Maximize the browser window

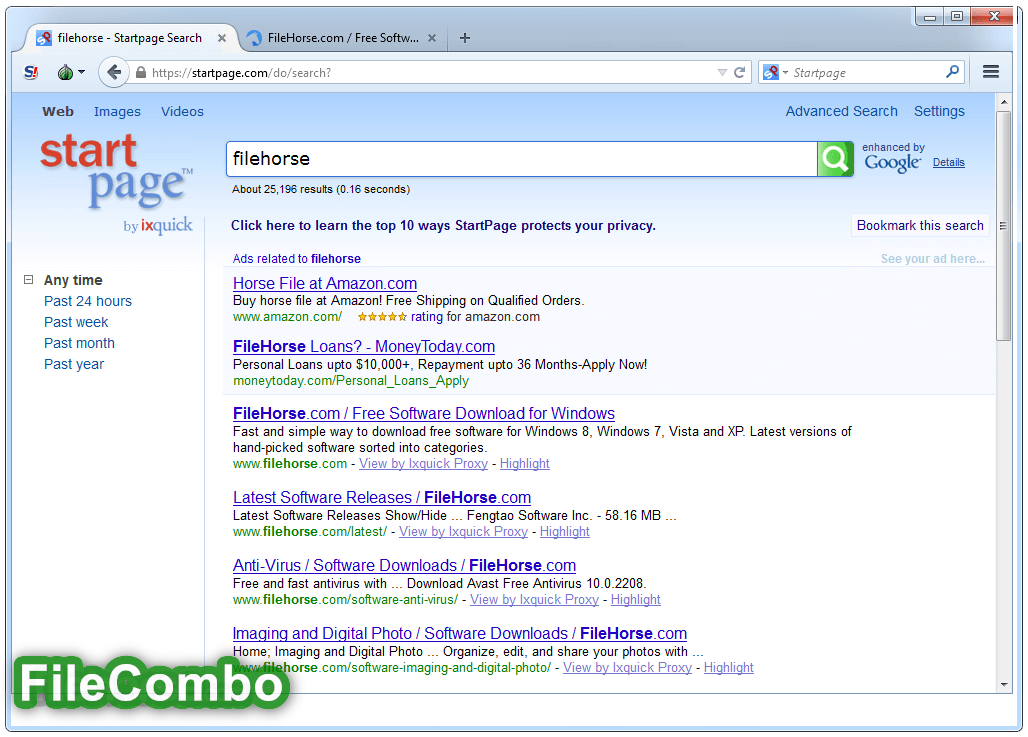pyautogui.click(x=957, y=16)
